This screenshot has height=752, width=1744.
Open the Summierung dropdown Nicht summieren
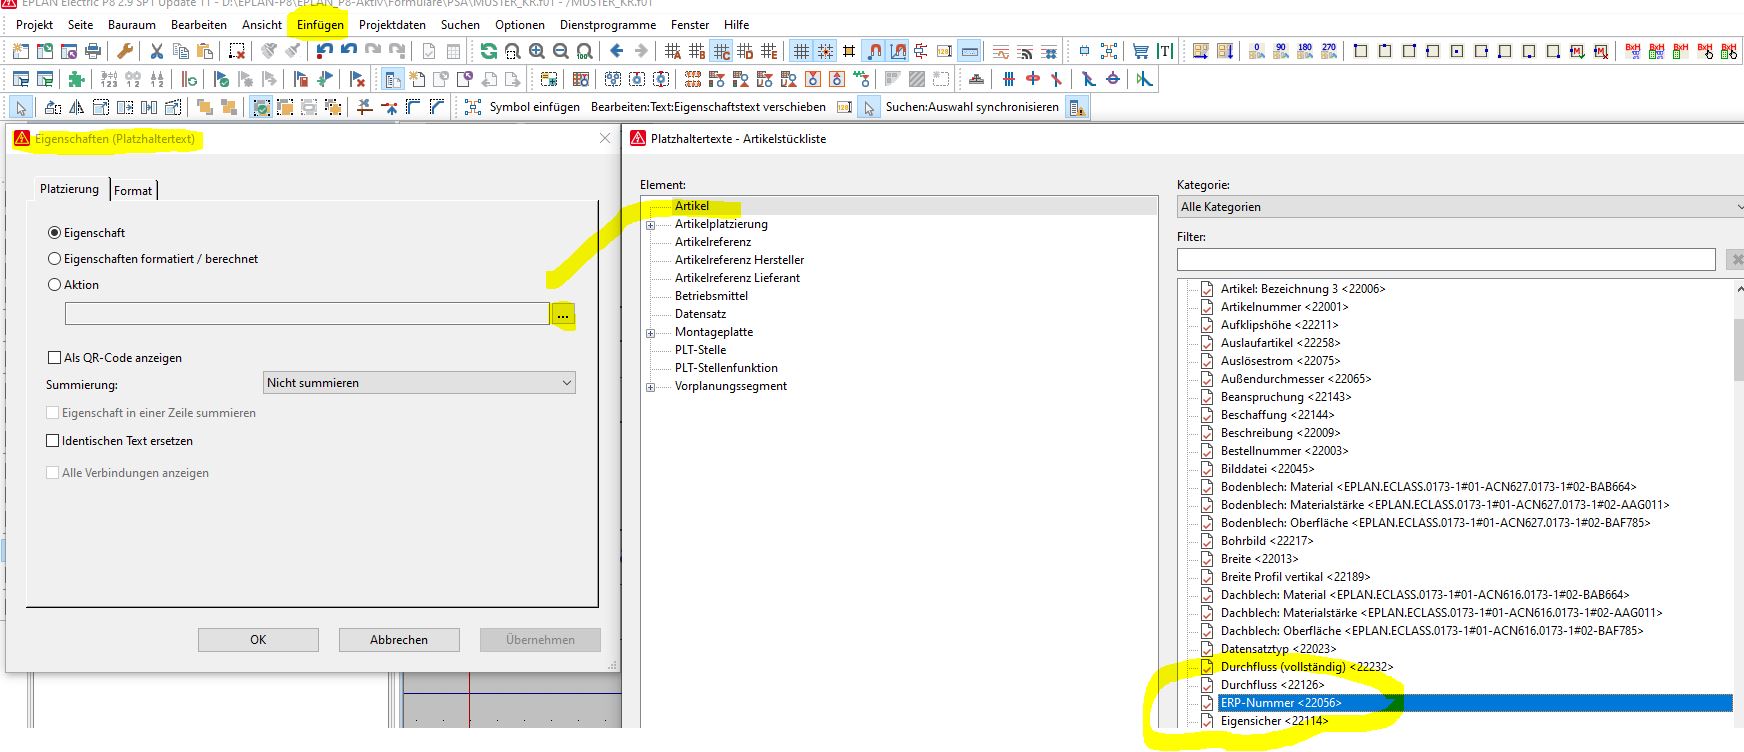click(x=419, y=382)
